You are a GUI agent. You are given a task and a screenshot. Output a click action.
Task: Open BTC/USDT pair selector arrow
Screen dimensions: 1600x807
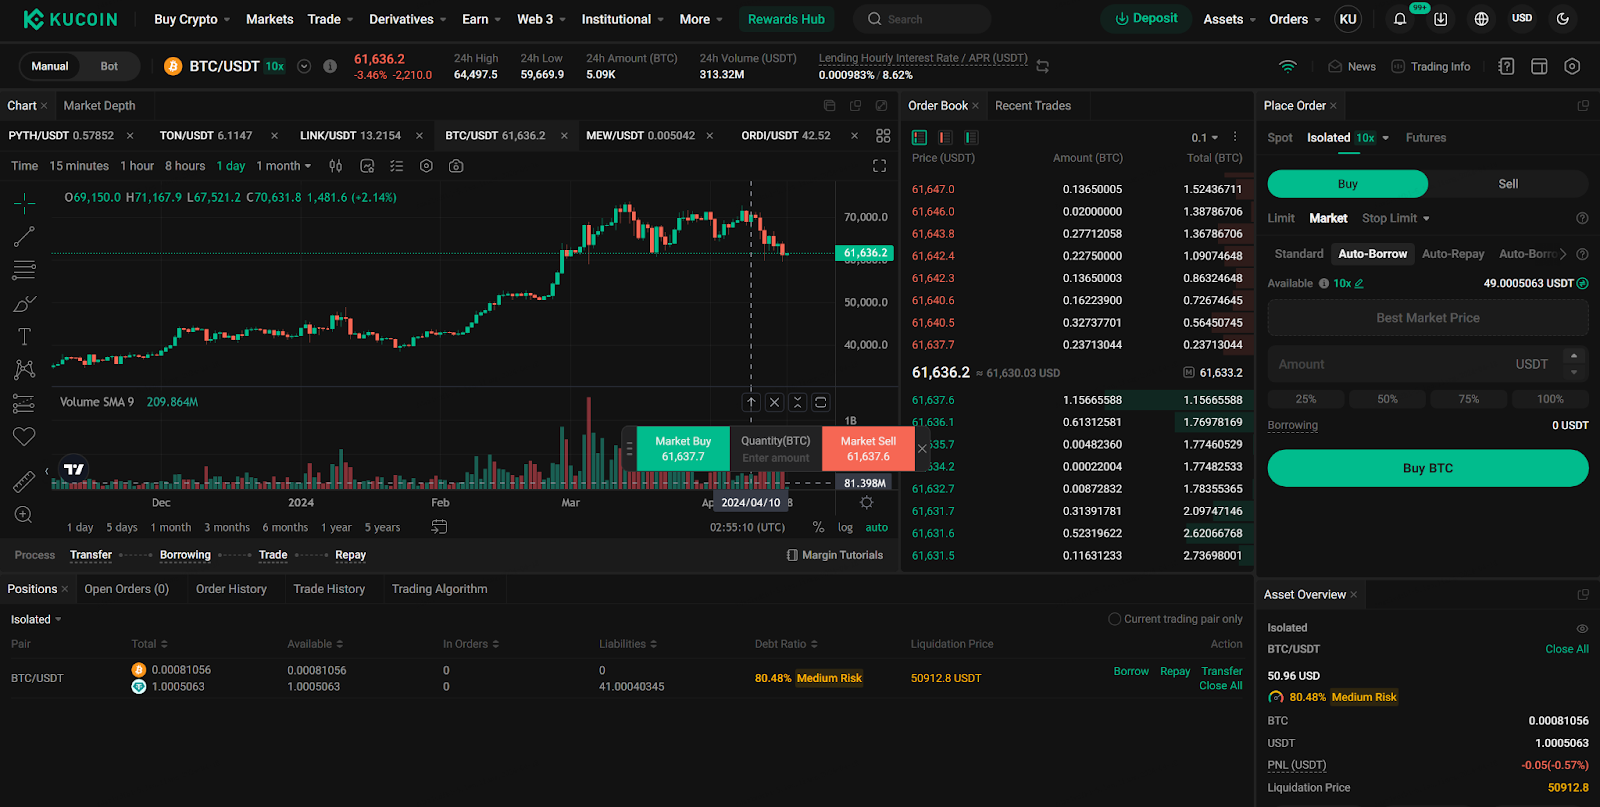pos(304,66)
